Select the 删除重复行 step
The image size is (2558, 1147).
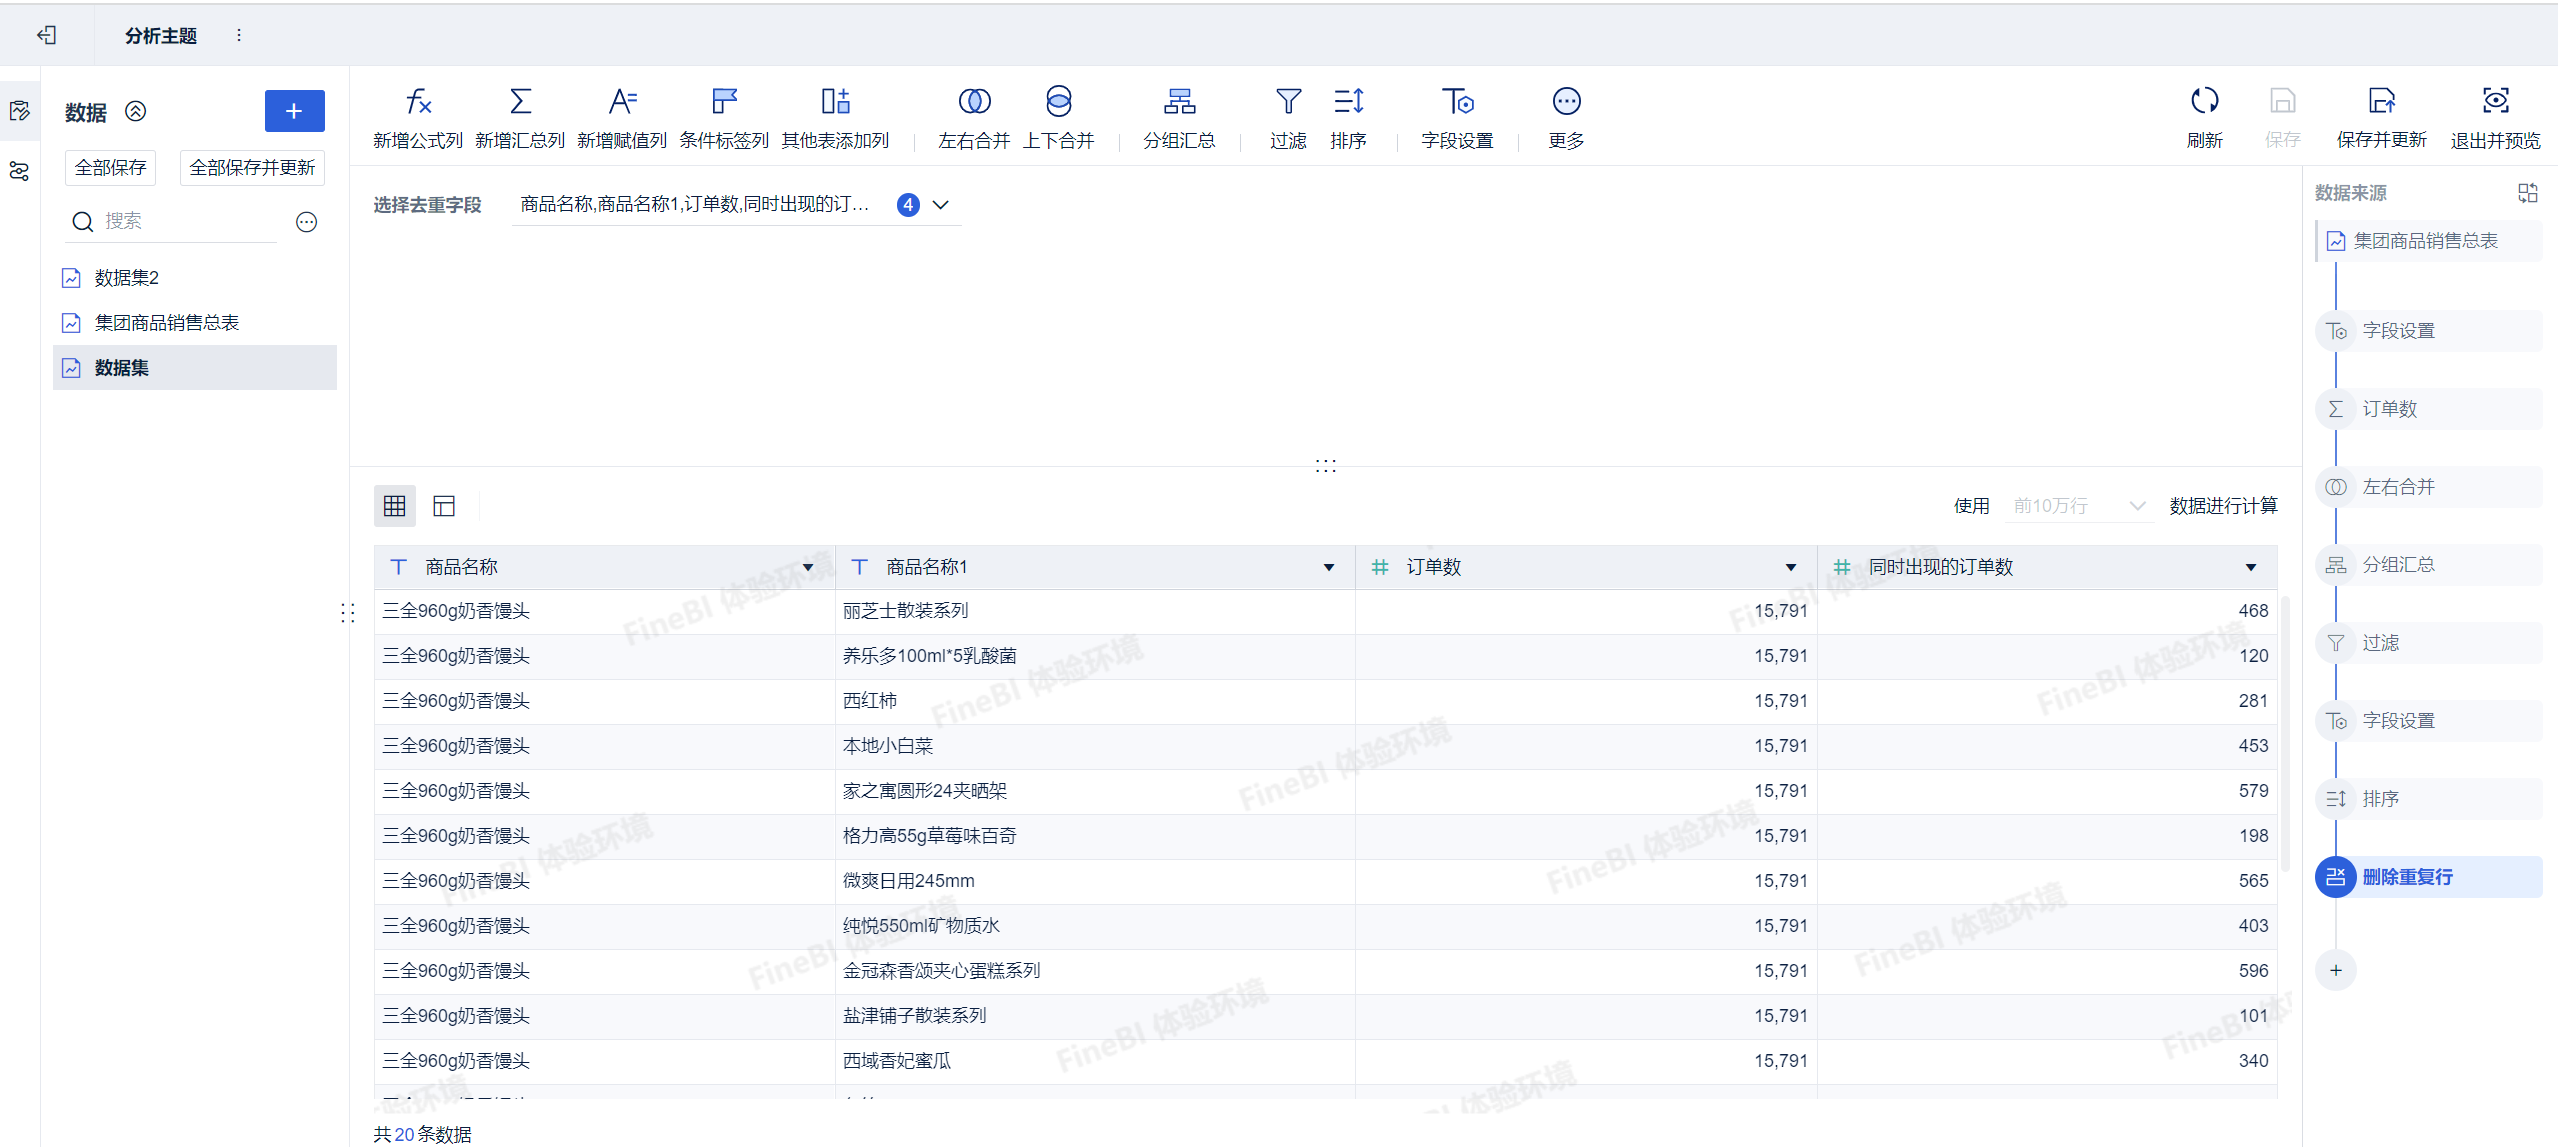point(2406,877)
